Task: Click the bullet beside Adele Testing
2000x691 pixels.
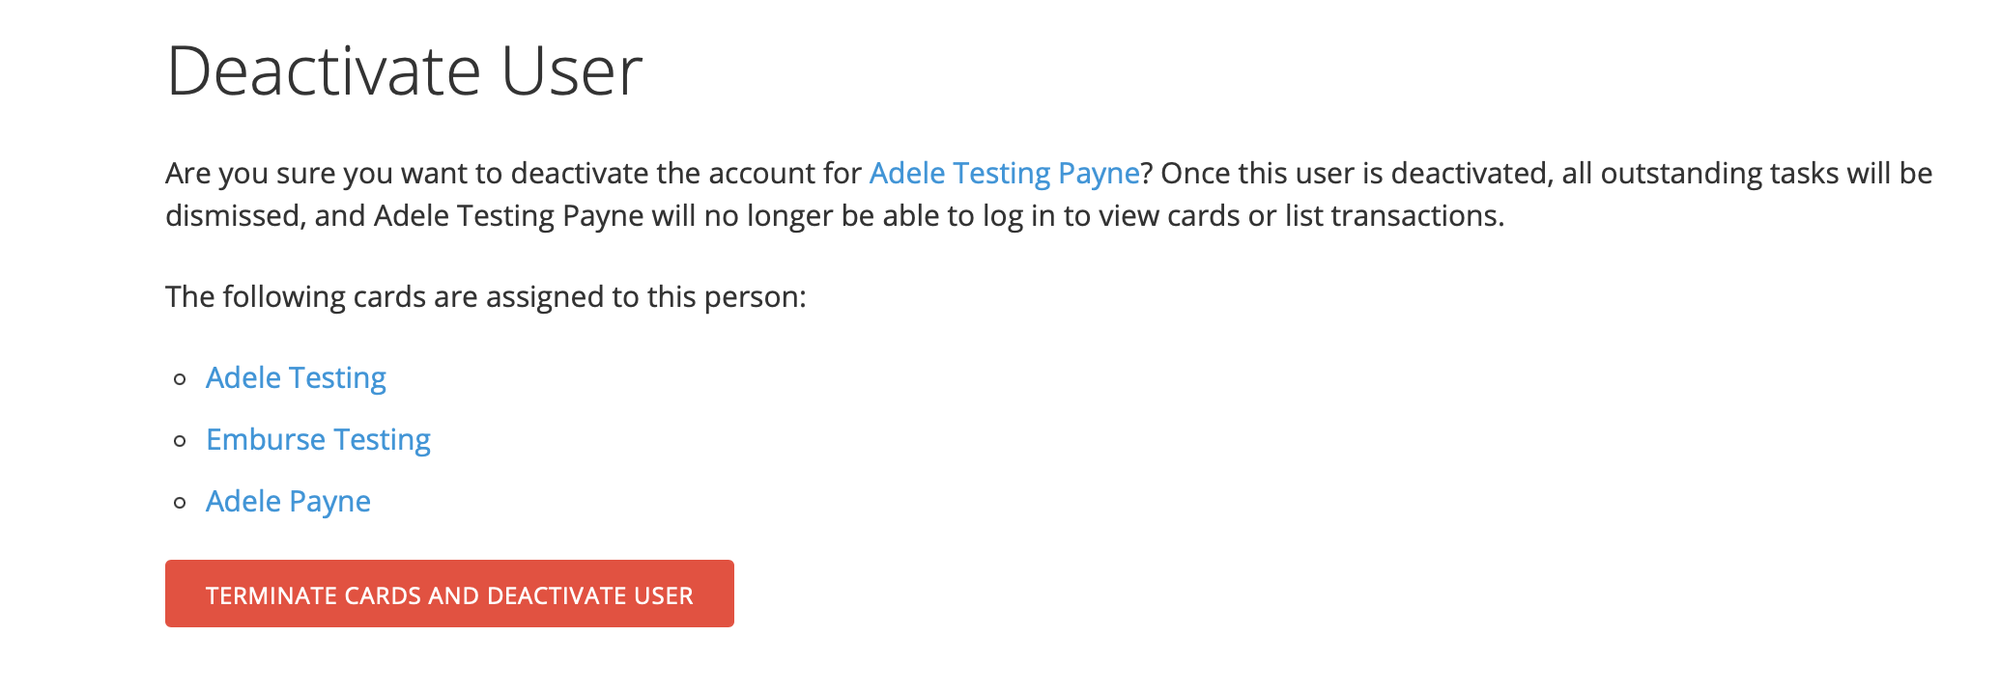Action: [x=179, y=379]
